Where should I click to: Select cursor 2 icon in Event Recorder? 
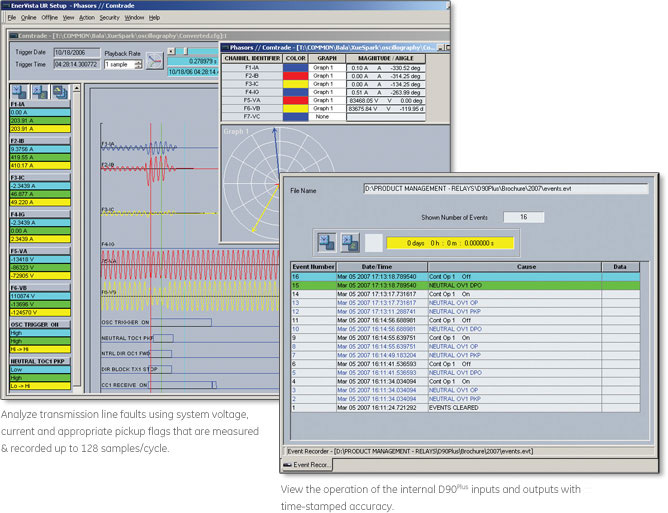click(x=350, y=242)
